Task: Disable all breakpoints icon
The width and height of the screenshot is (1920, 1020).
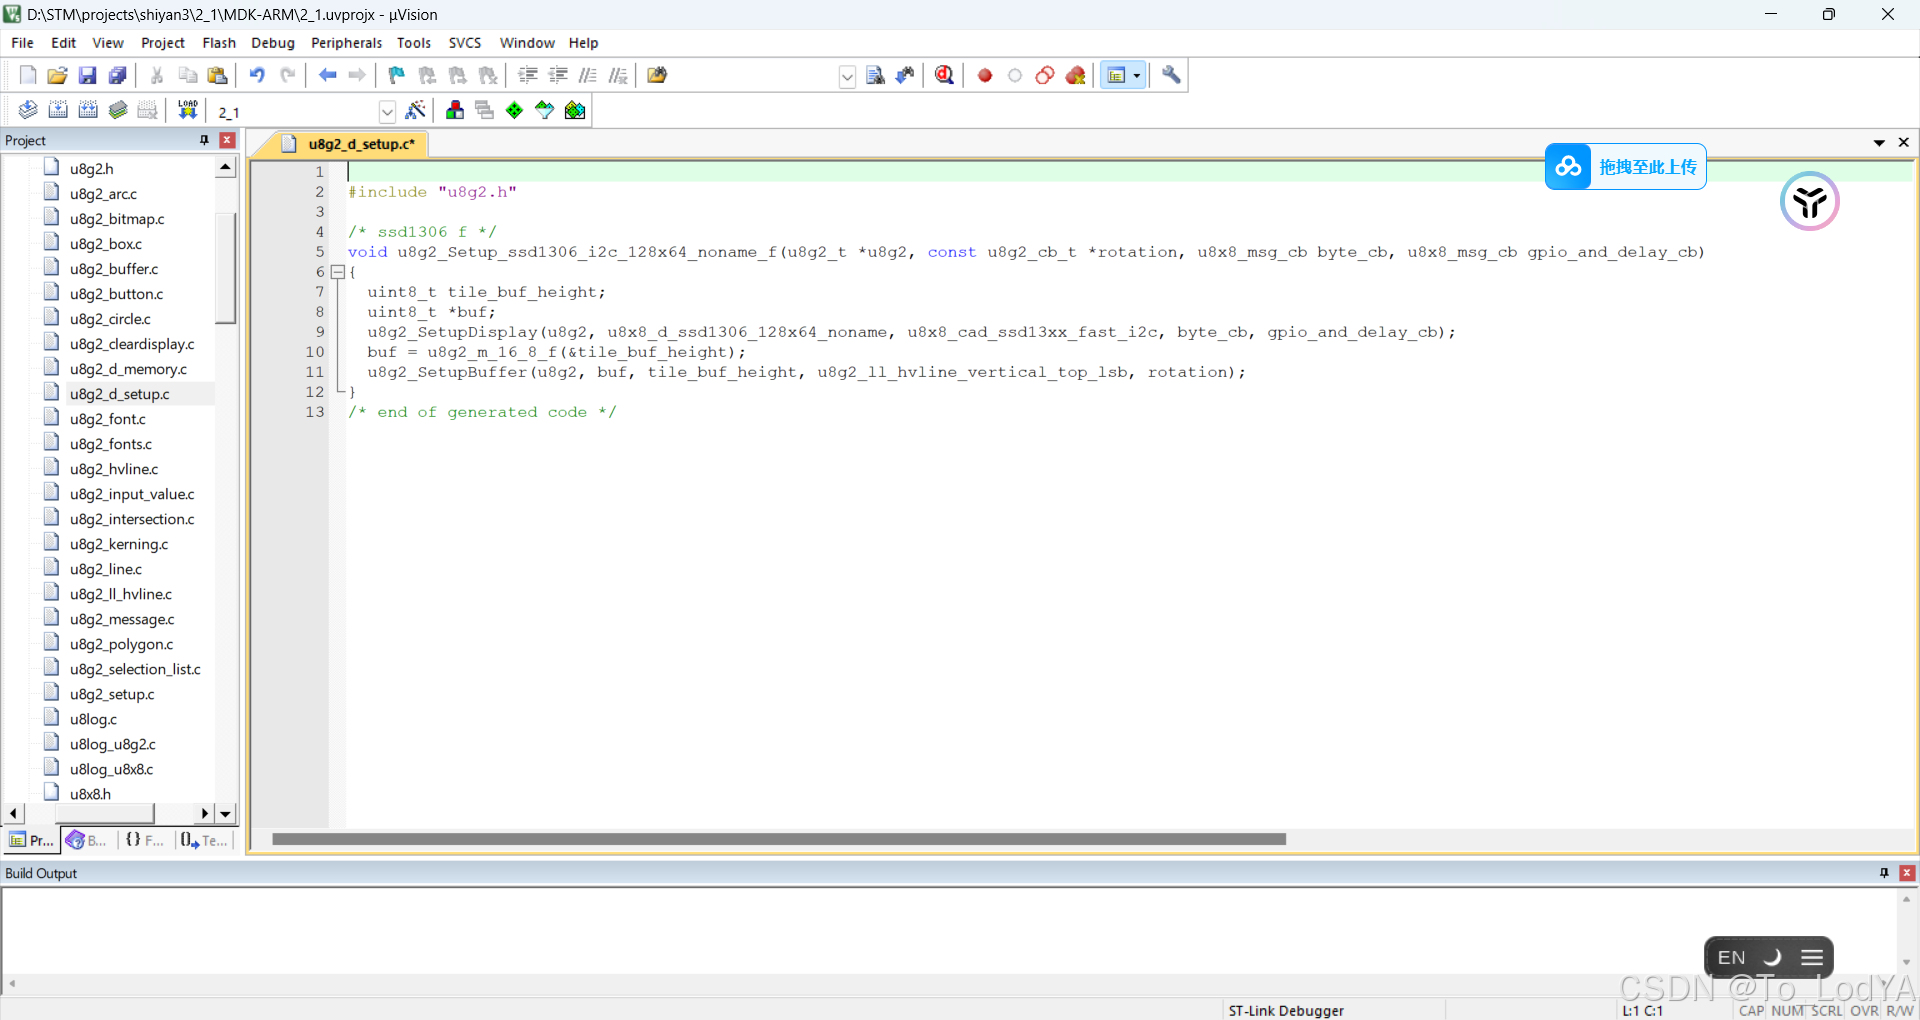Action: click(1045, 75)
